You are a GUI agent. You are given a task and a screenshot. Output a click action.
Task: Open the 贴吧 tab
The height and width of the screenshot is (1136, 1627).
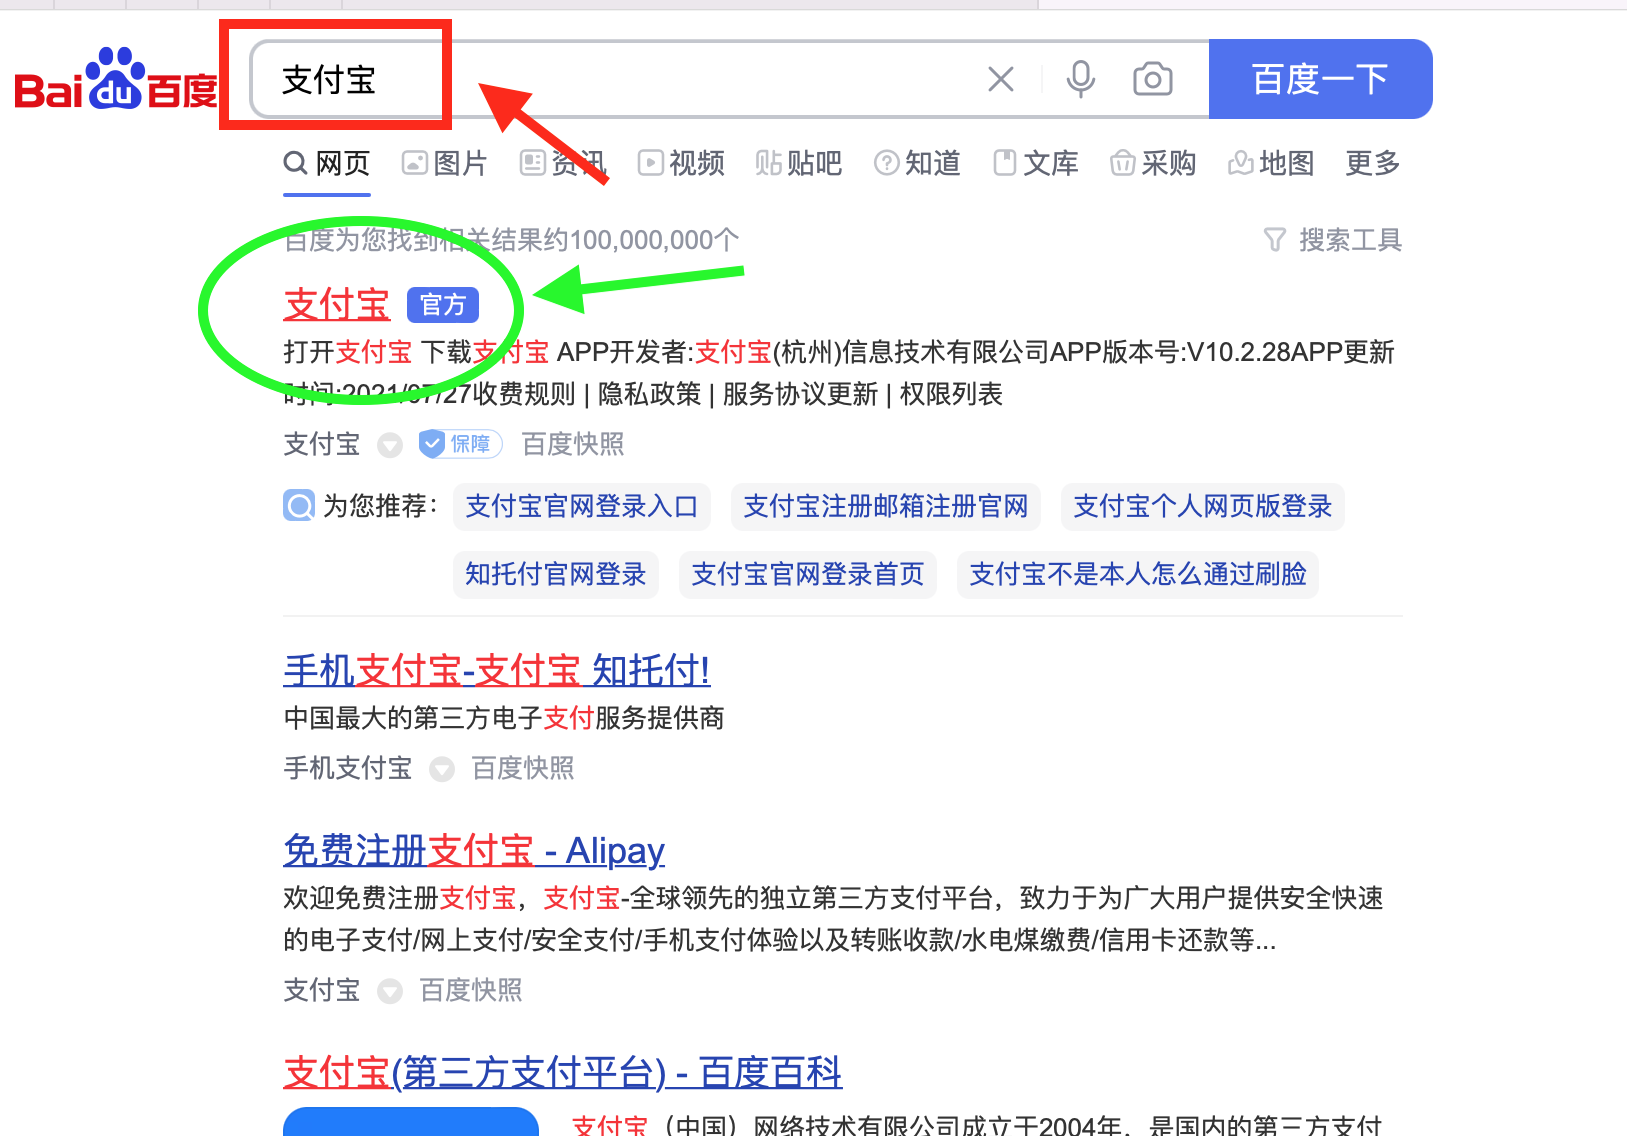pyautogui.click(x=799, y=163)
